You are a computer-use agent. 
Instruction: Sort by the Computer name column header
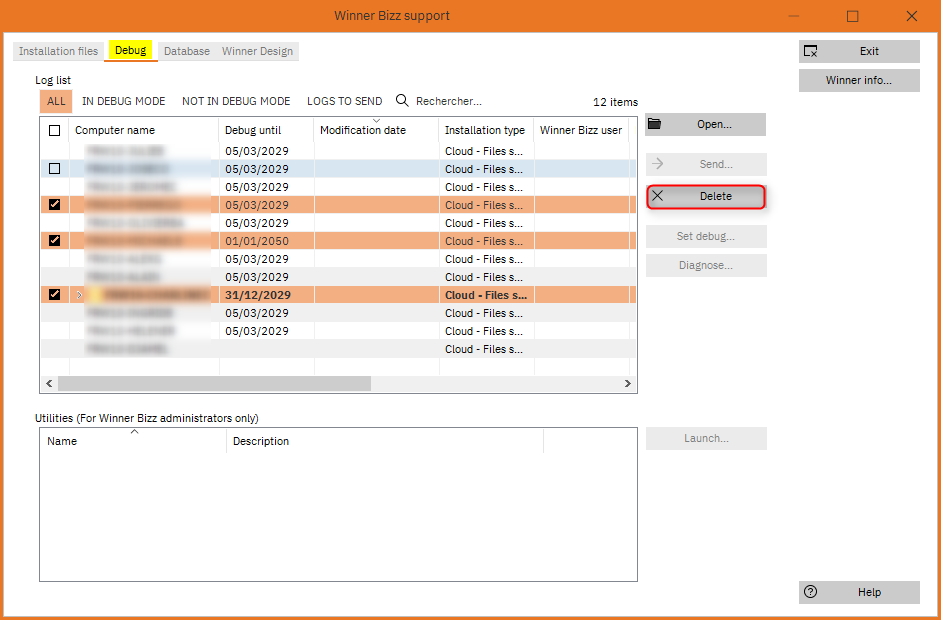144,130
